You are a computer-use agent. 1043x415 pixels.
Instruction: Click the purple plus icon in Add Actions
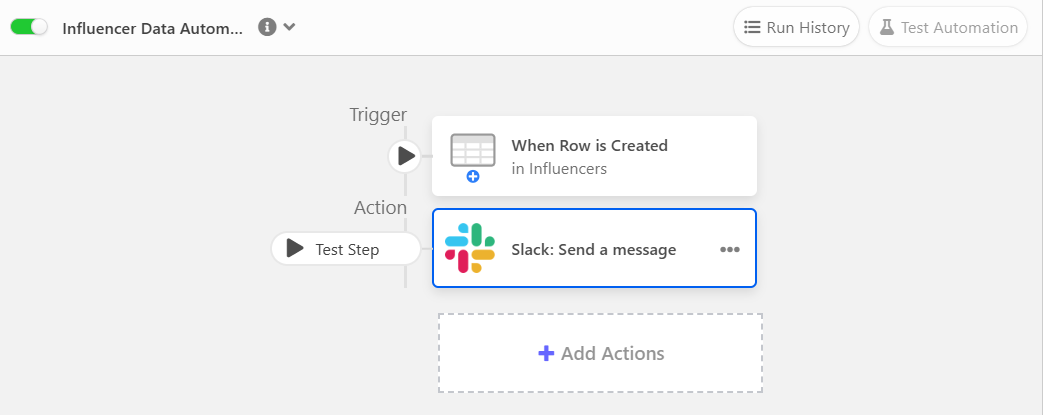546,353
